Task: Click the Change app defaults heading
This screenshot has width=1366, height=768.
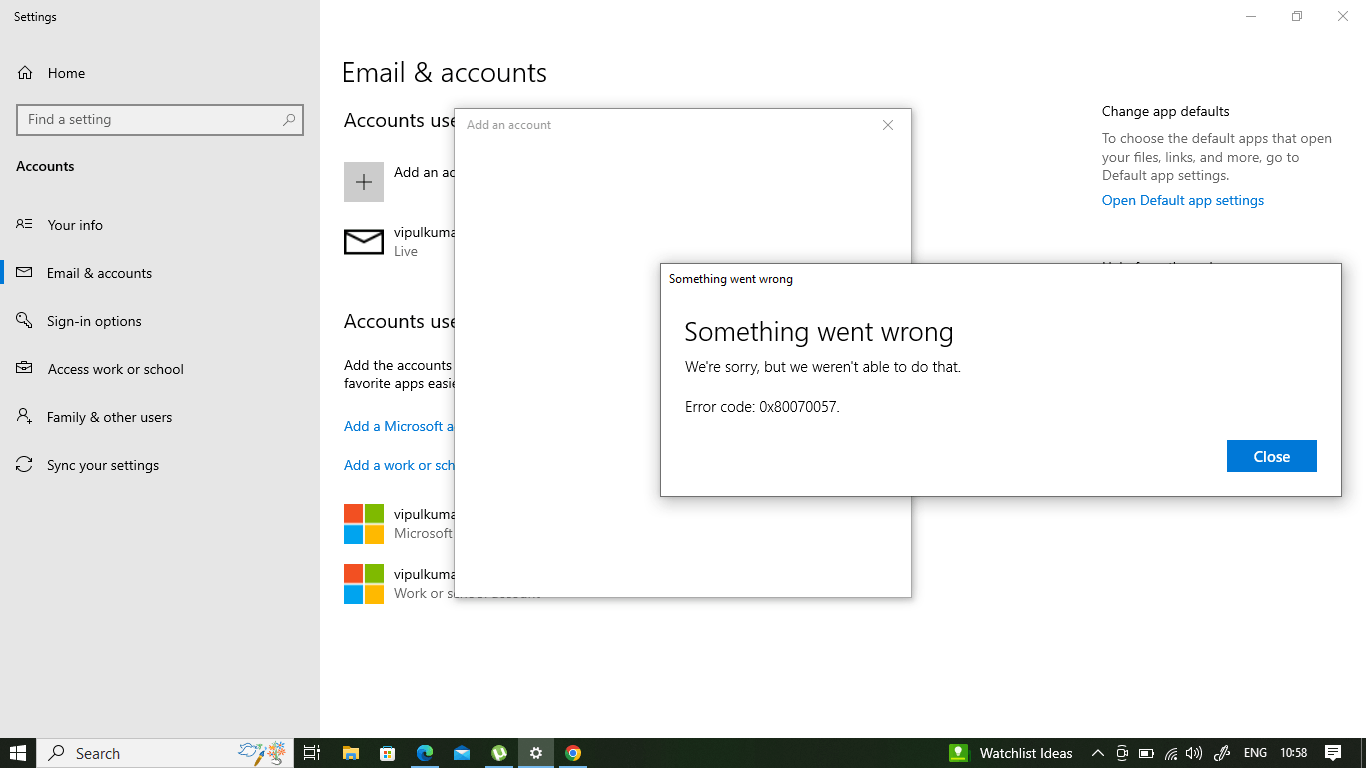Action: click(1166, 111)
